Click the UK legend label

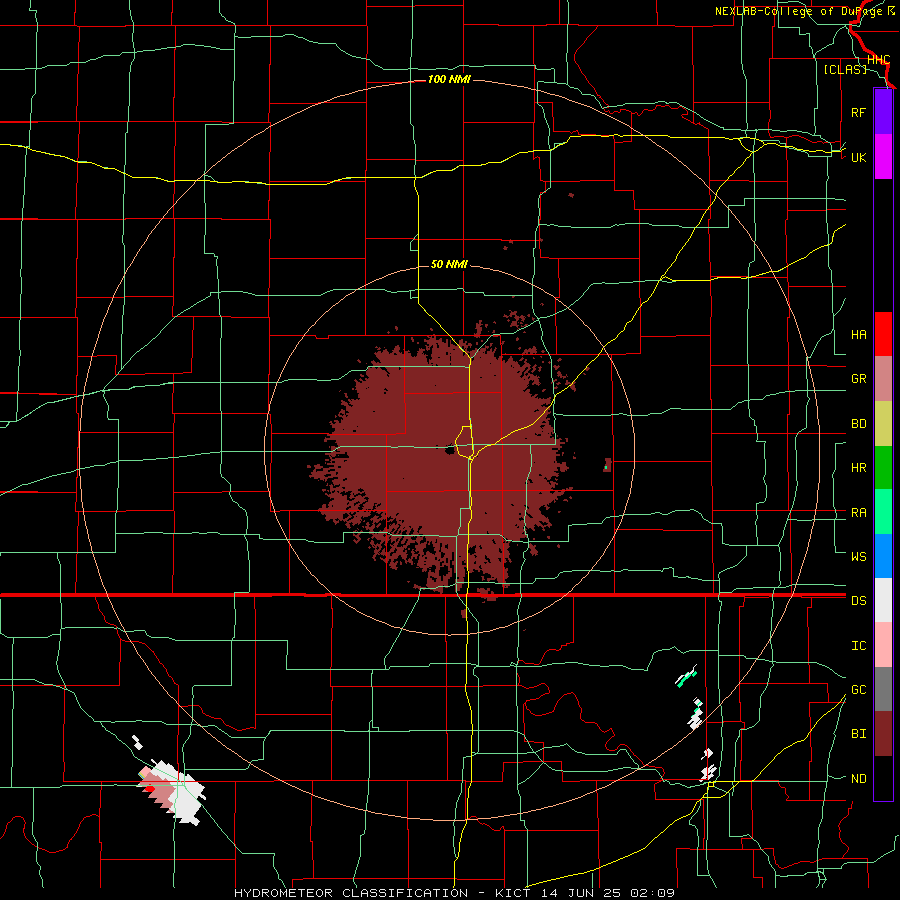click(858, 157)
